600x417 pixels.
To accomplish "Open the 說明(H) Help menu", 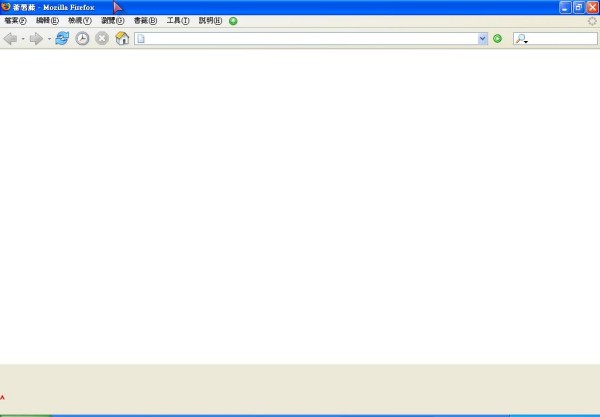I will 210,21.
